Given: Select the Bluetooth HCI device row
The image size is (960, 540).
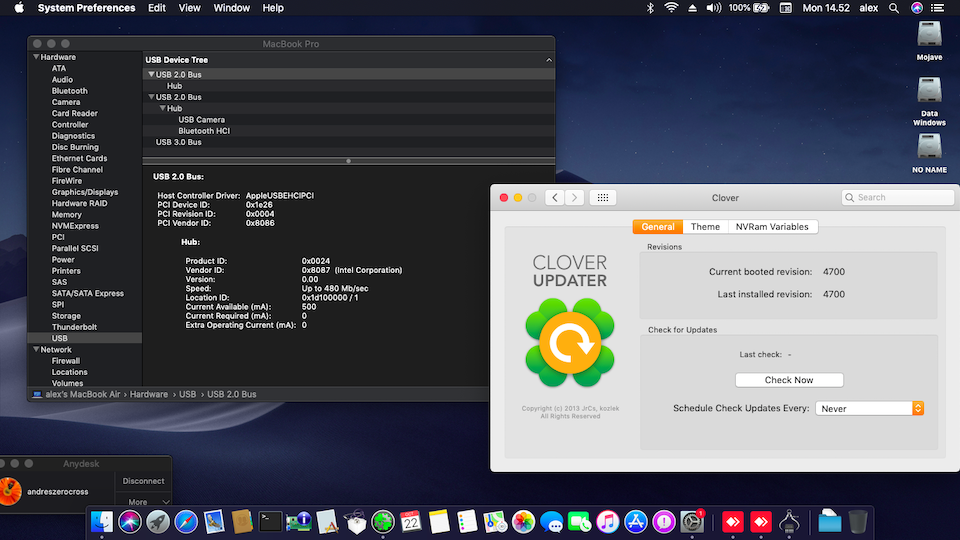Looking at the screenshot, I should pyautogui.click(x=349, y=131).
